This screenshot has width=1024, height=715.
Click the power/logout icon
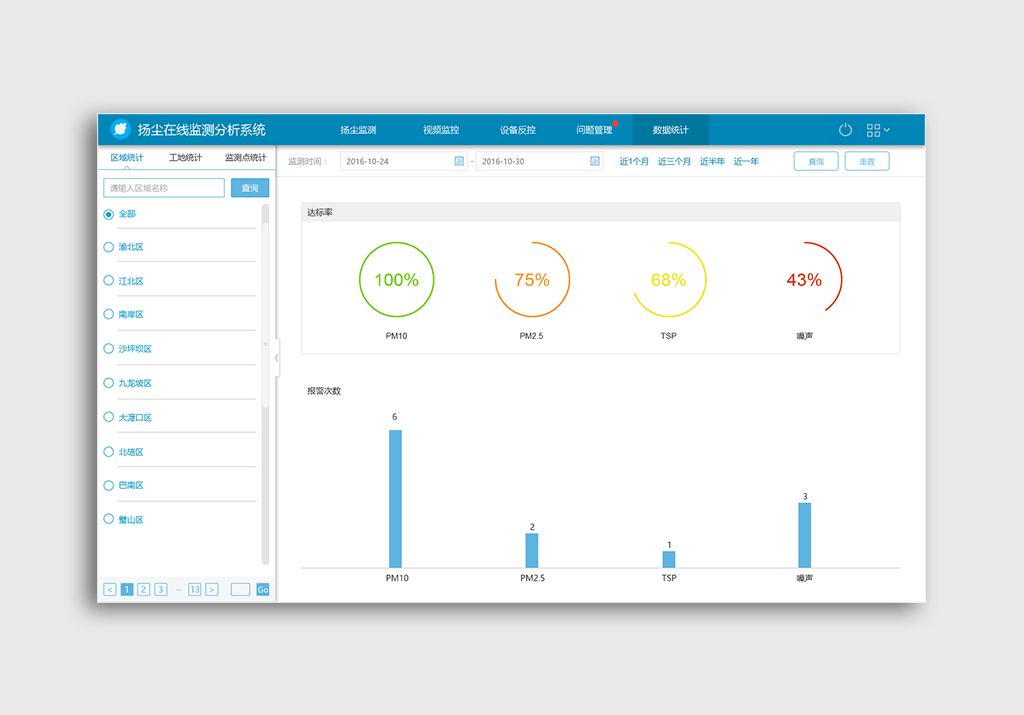click(x=845, y=130)
